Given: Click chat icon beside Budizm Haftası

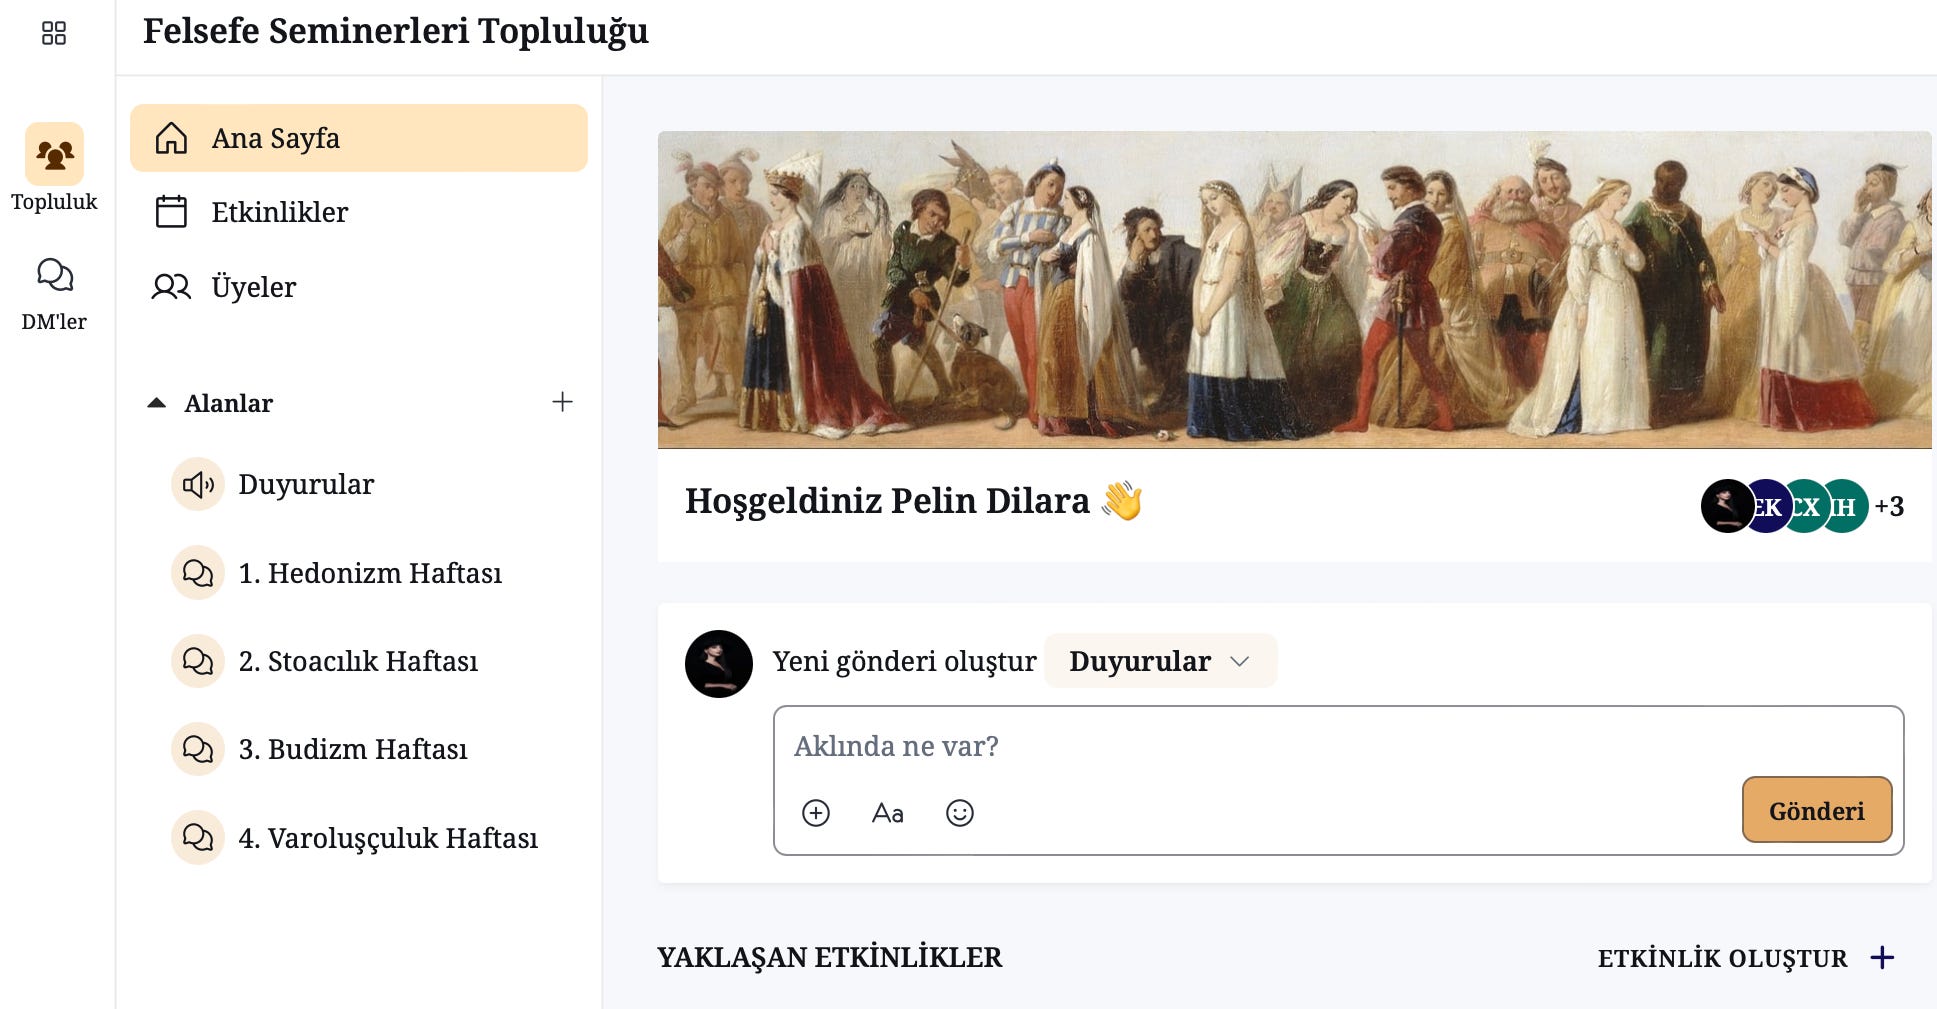Looking at the screenshot, I should coord(197,749).
